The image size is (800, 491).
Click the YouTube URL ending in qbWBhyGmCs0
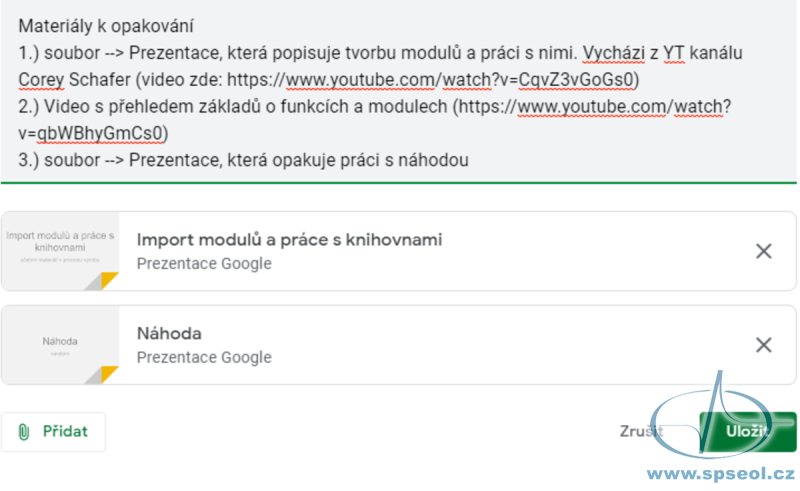click(x=374, y=120)
